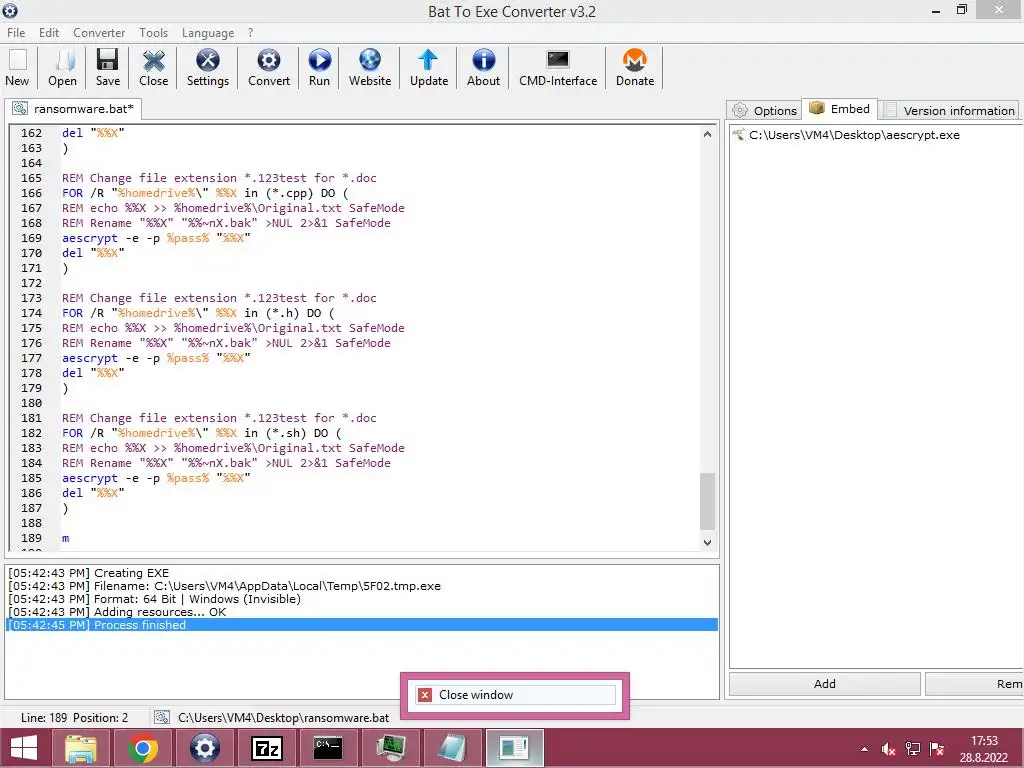Click the muted volume tray icon

coord(888,749)
